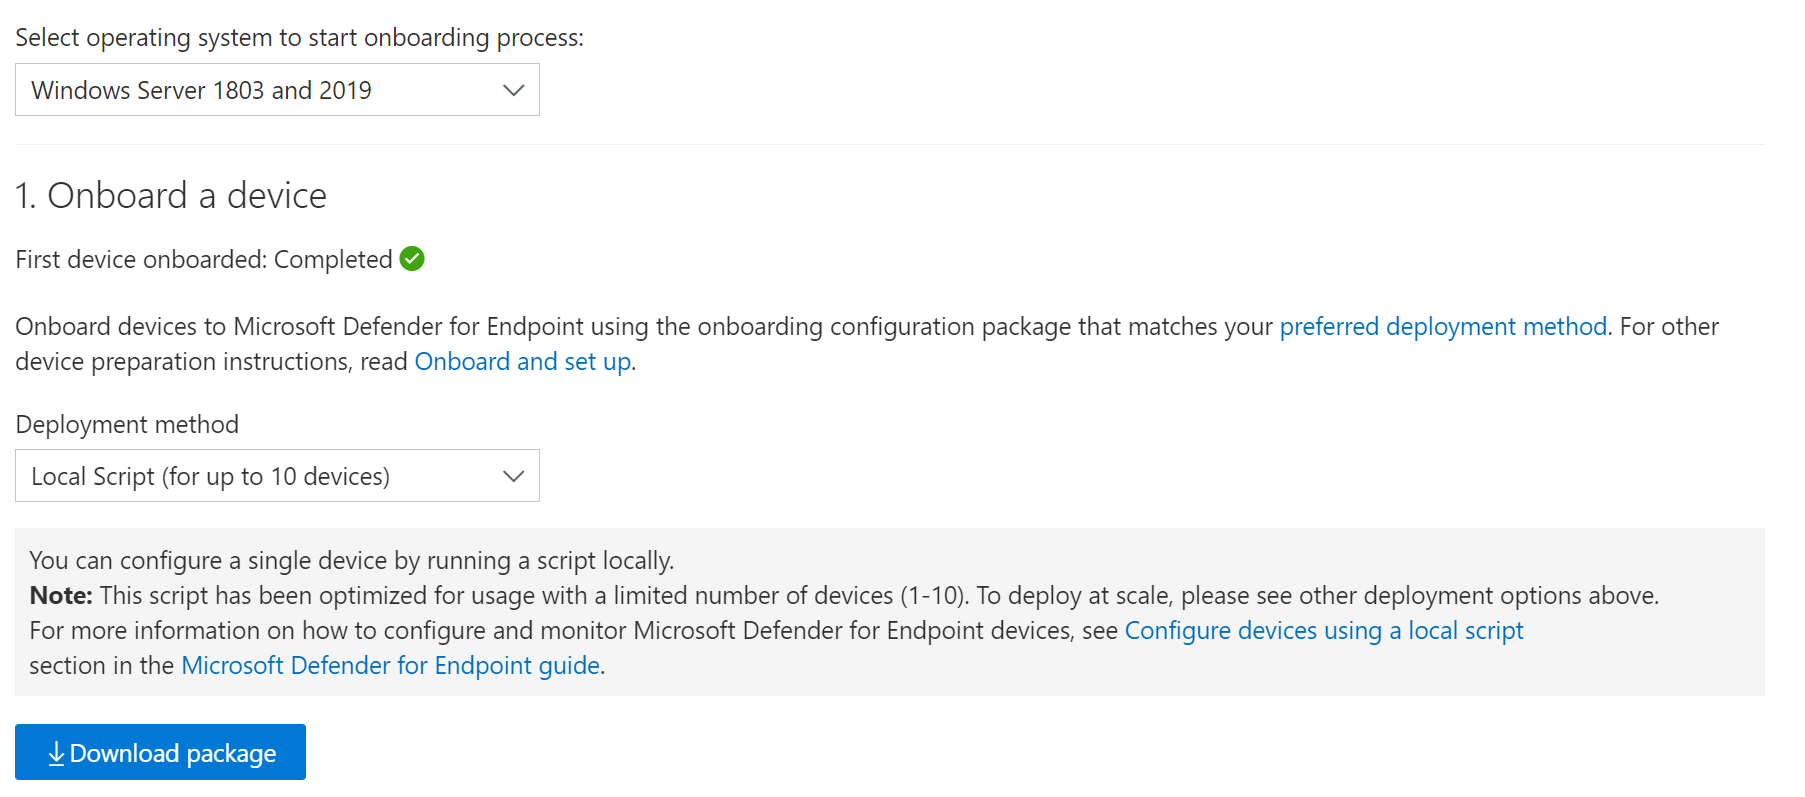
Task: Click the green Completed checkmark icon
Action: [412, 258]
